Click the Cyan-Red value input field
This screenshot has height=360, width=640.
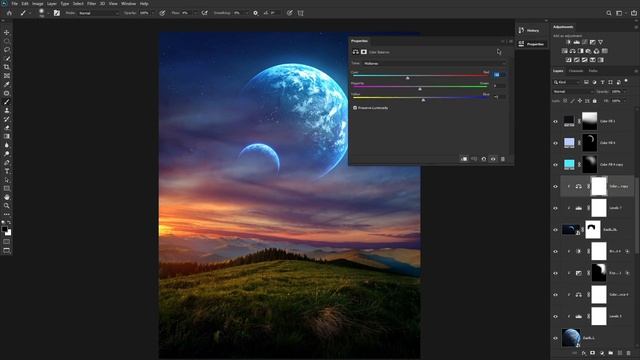pos(499,75)
